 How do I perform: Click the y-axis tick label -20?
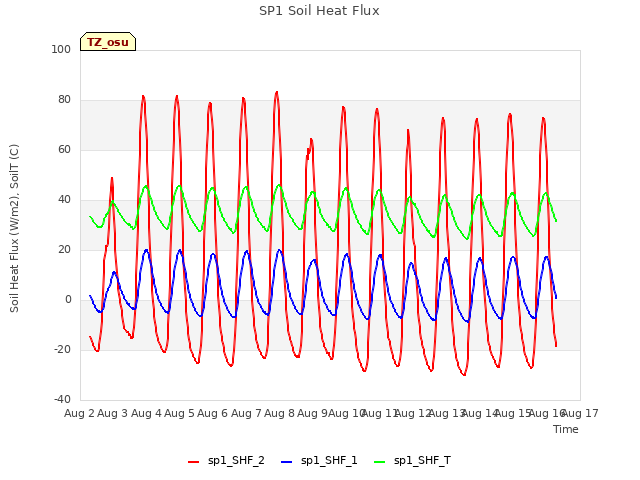tap(62, 349)
